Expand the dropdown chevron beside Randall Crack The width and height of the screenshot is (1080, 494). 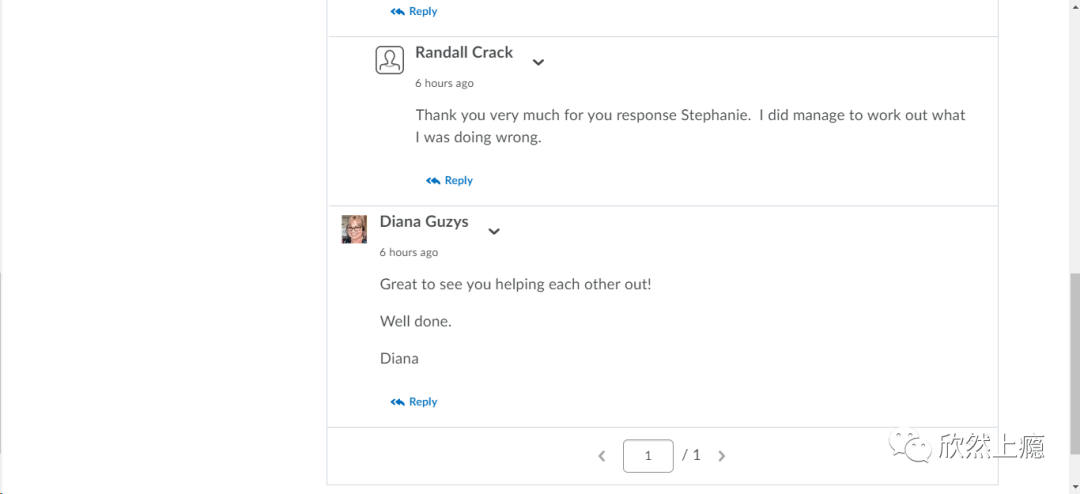point(539,62)
